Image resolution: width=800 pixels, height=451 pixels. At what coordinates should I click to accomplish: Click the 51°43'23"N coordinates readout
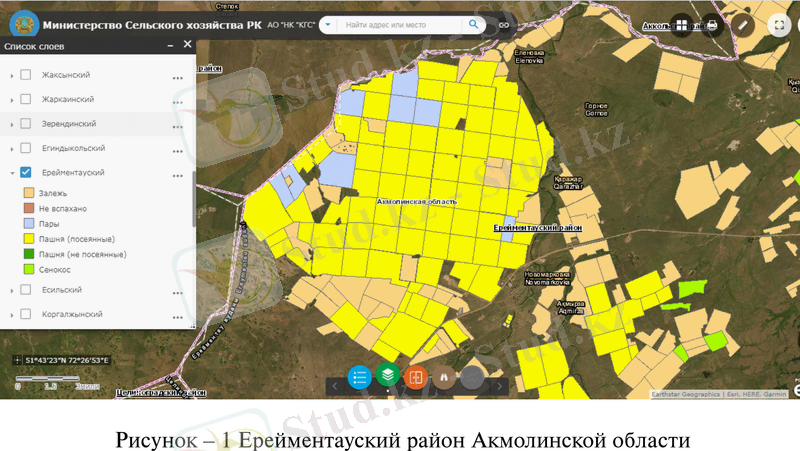pos(67,360)
